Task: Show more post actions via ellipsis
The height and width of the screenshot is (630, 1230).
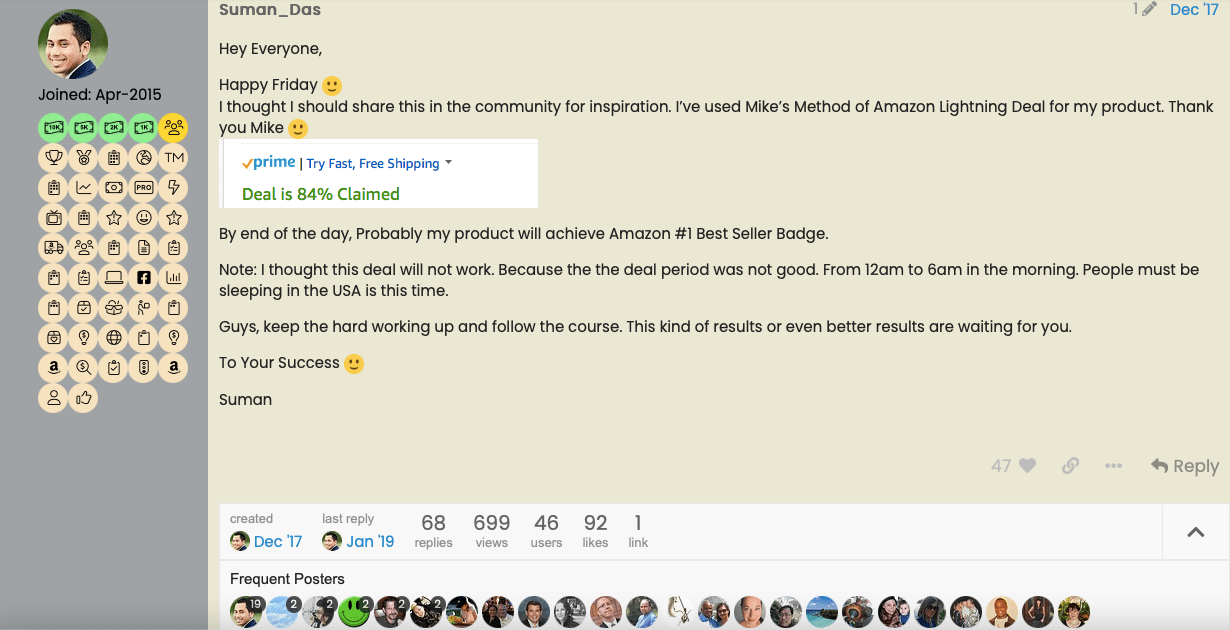Action: [1113, 465]
